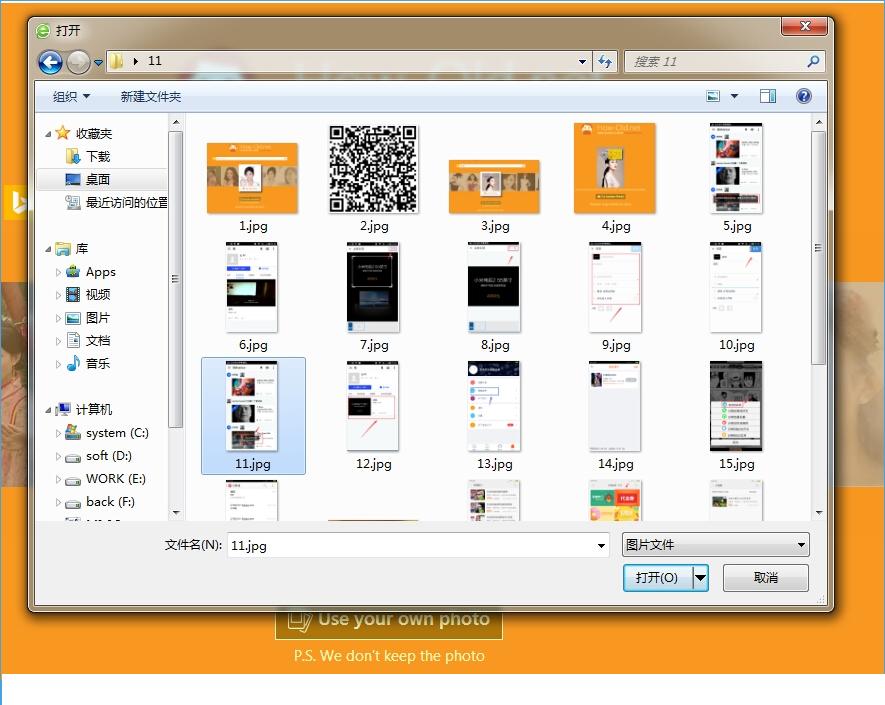
Task: Click the Desktop icon (桌面)
Action: tap(73, 179)
